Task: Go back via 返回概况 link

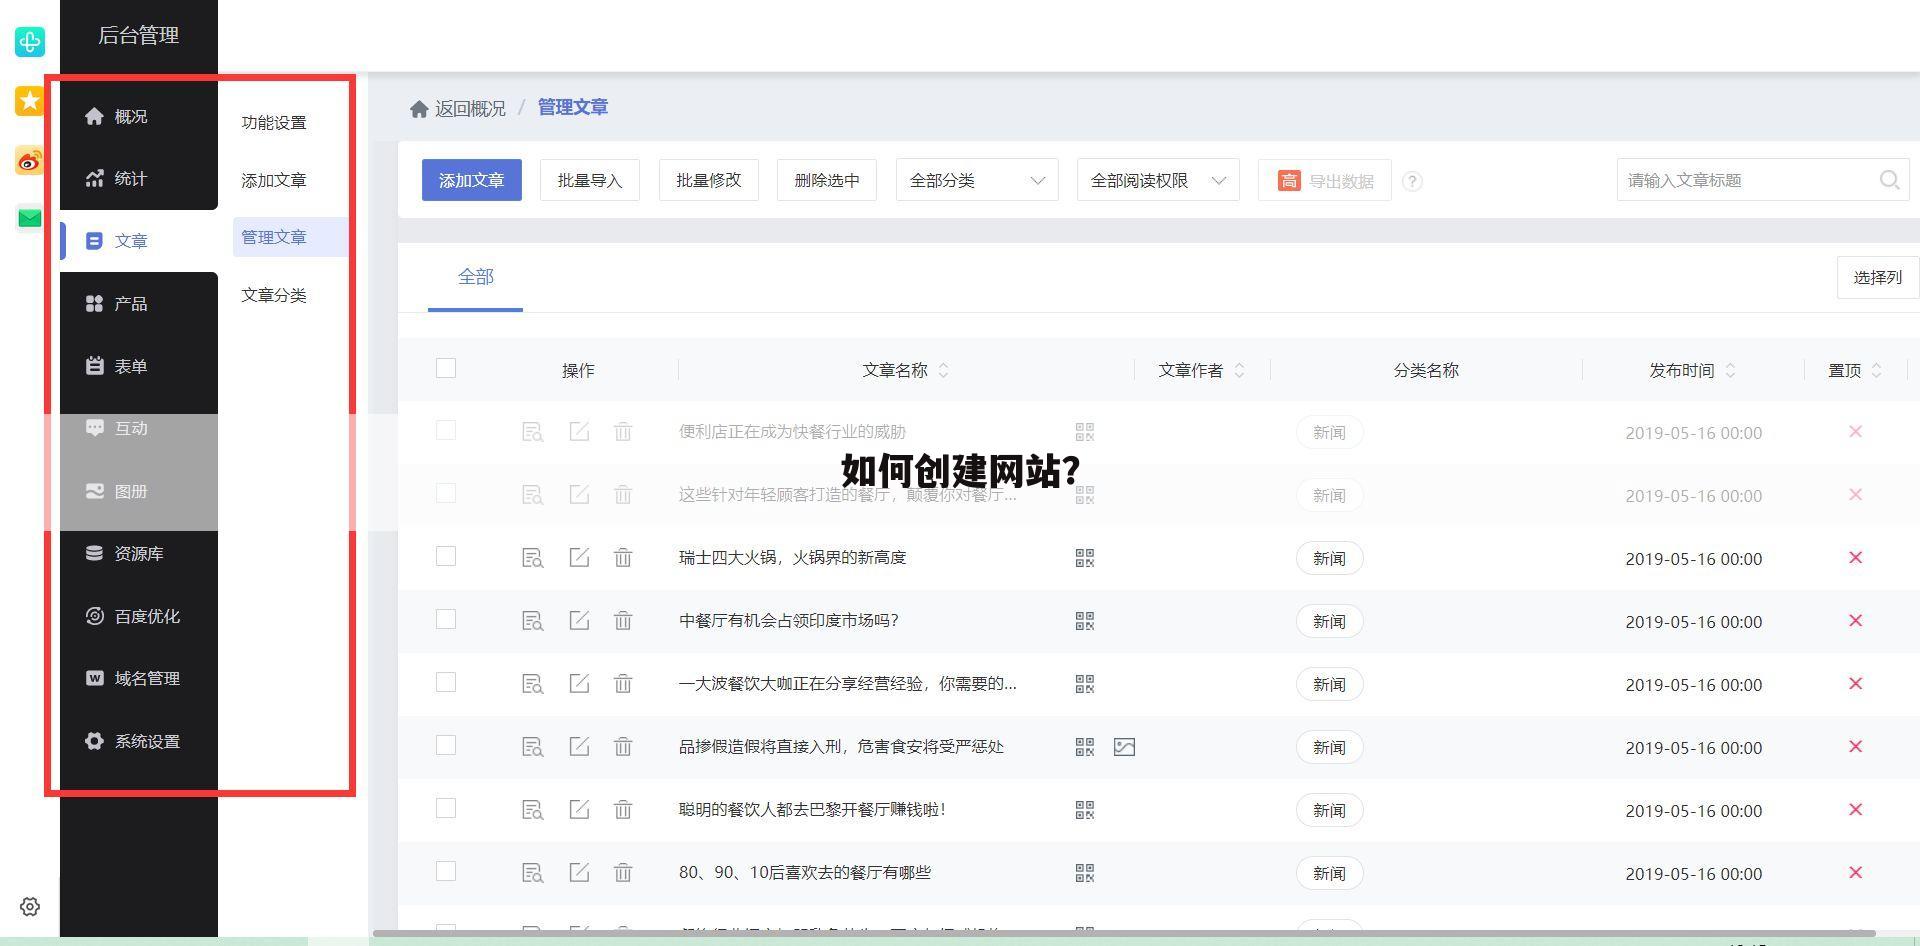Action: click(470, 108)
